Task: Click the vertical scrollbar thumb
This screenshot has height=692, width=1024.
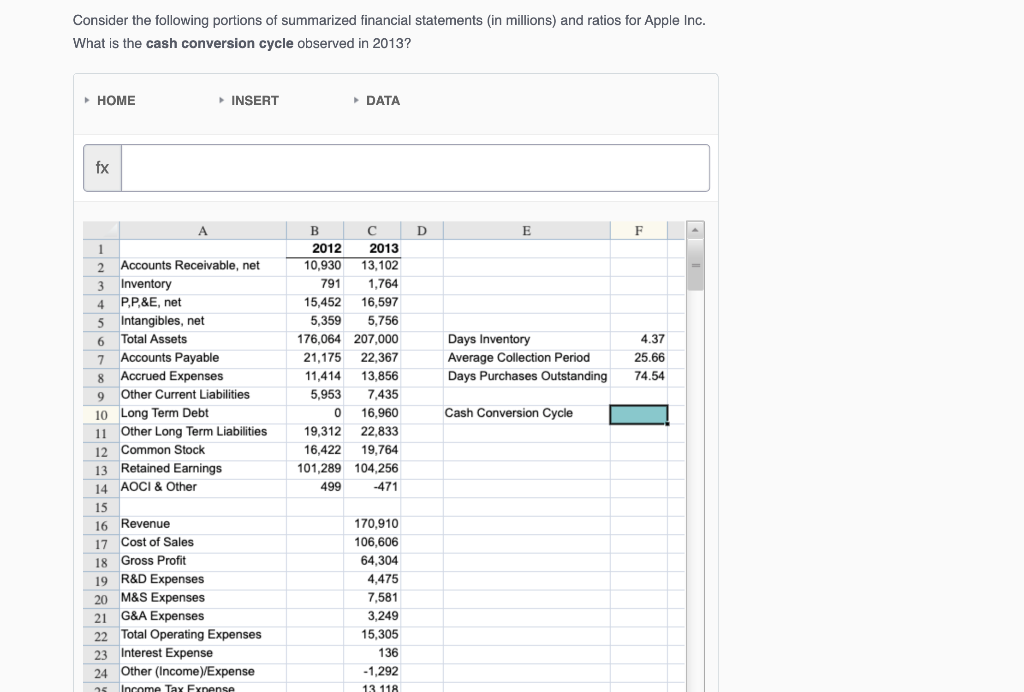Action: (696, 264)
